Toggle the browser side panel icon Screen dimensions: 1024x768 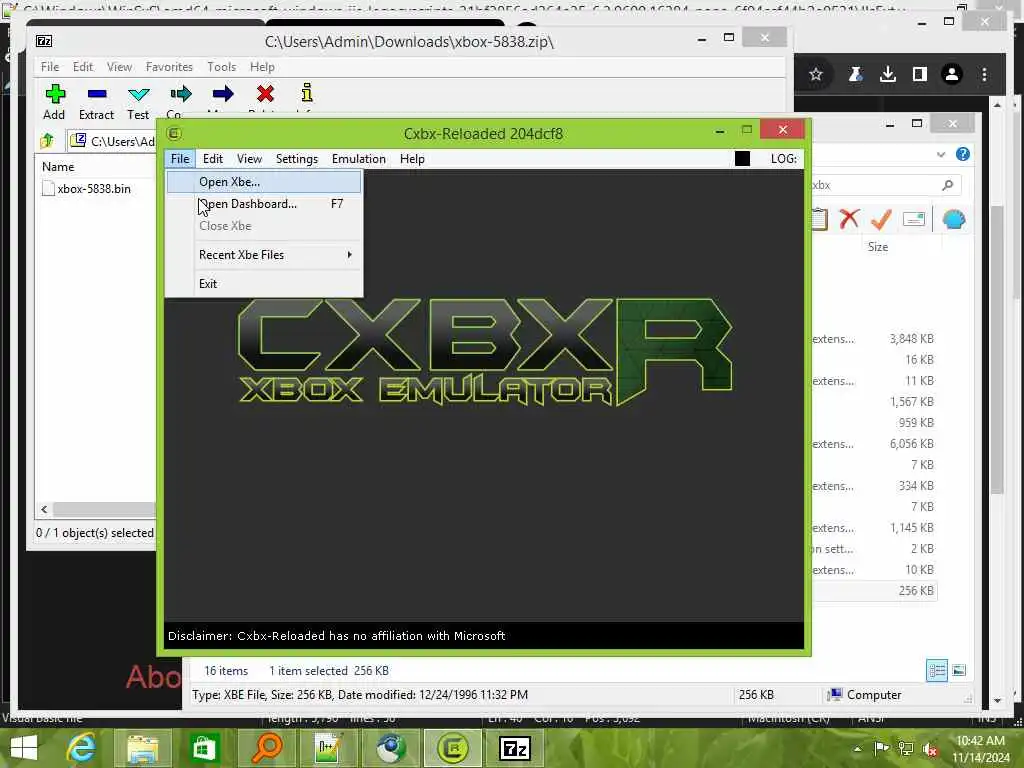(x=920, y=74)
